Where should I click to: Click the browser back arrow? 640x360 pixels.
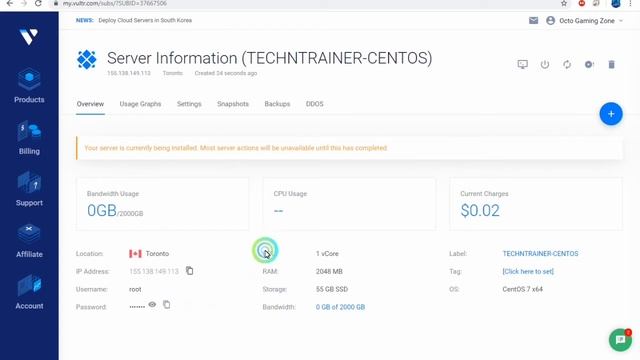click(x=9, y=3)
